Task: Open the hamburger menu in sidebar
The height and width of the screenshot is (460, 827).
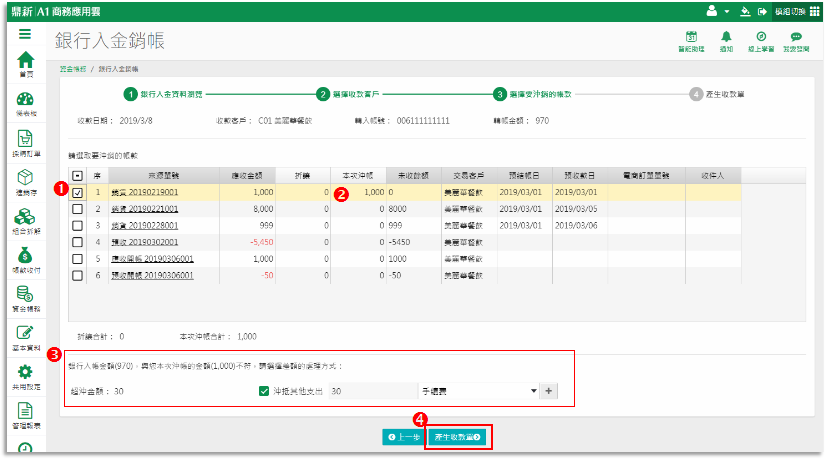Action: pyautogui.click(x=24, y=34)
